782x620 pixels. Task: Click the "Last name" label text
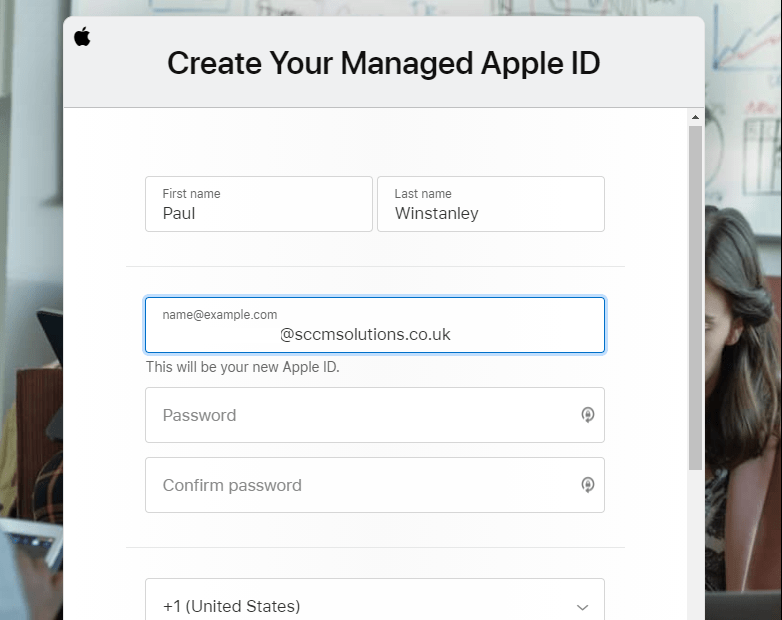click(x=423, y=194)
